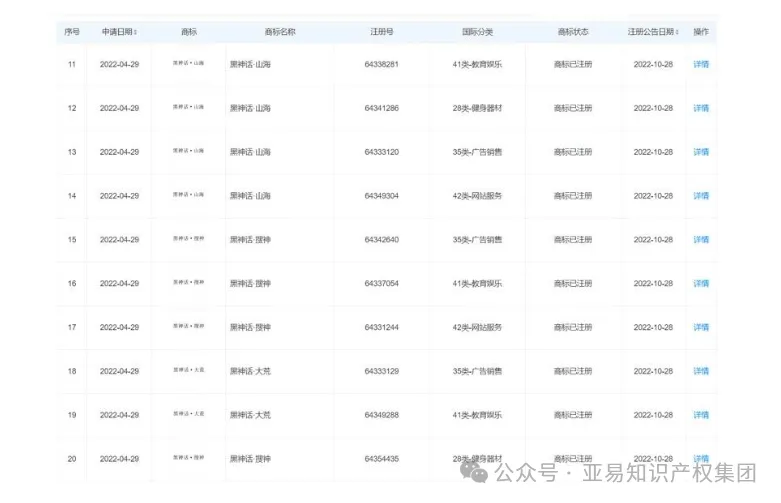Click the 商标已注册 status in row 13
The image size is (781, 503).
(573, 152)
